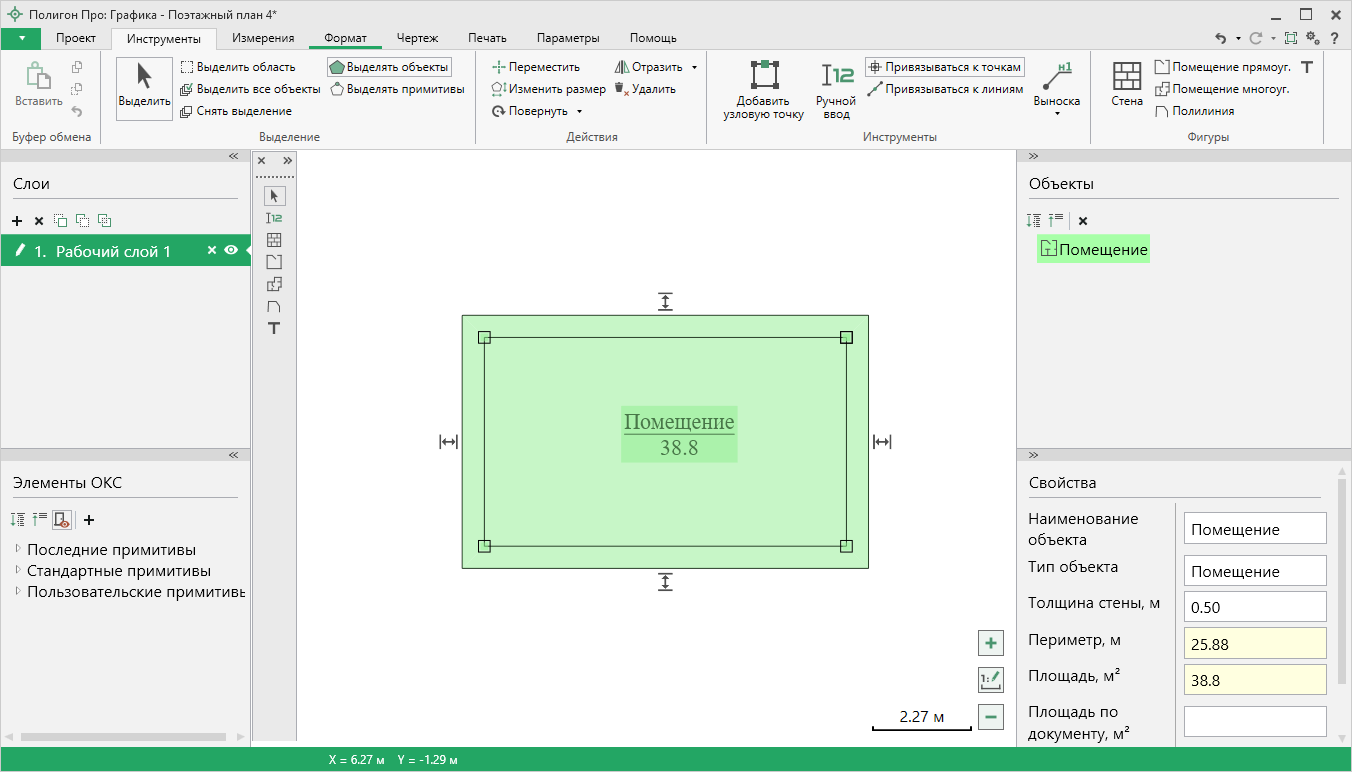1352x772 pixels.
Task: Toggle Привязываться к точкам snapping
Action: point(945,67)
